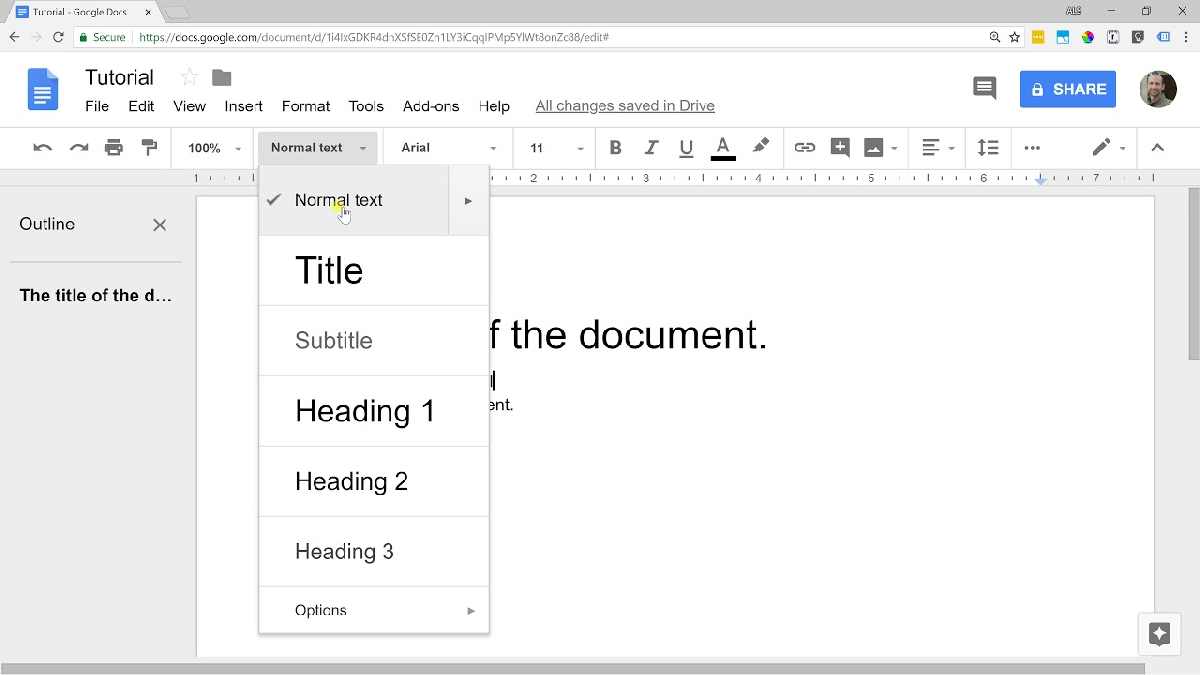This screenshot has height=675, width=1200.
Task: Apply the Heading 3 style
Action: (374, 552)
